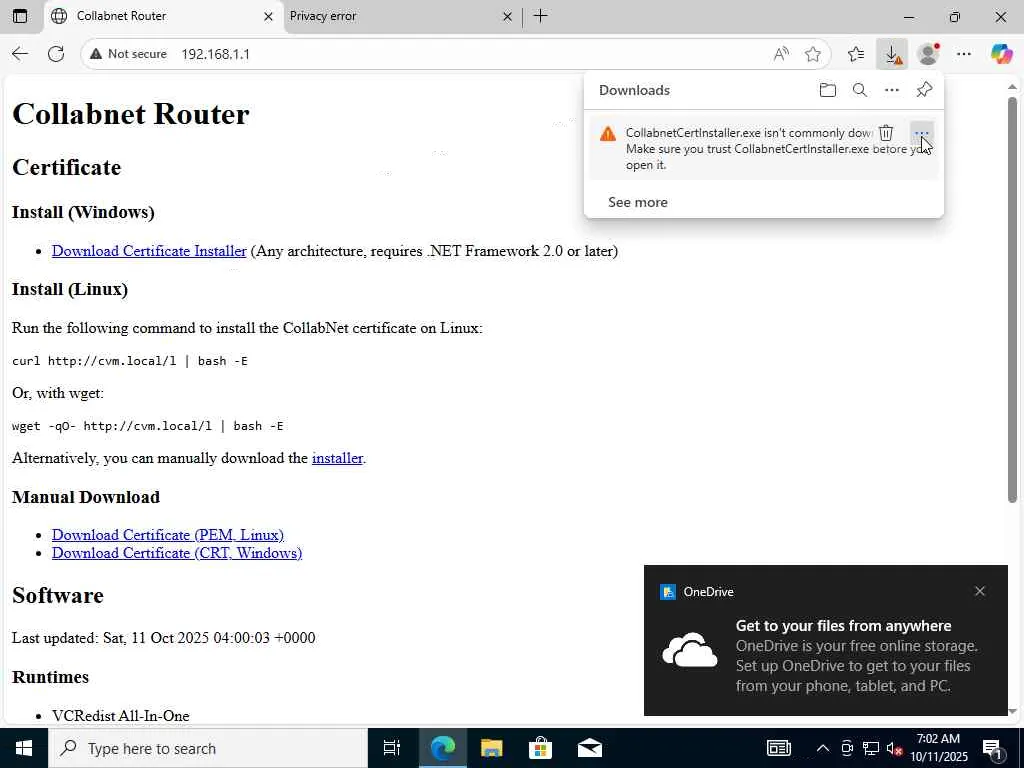The image size is (1024, 768).
Task: Click the wget -qO- command text
Action: [148, 426]
